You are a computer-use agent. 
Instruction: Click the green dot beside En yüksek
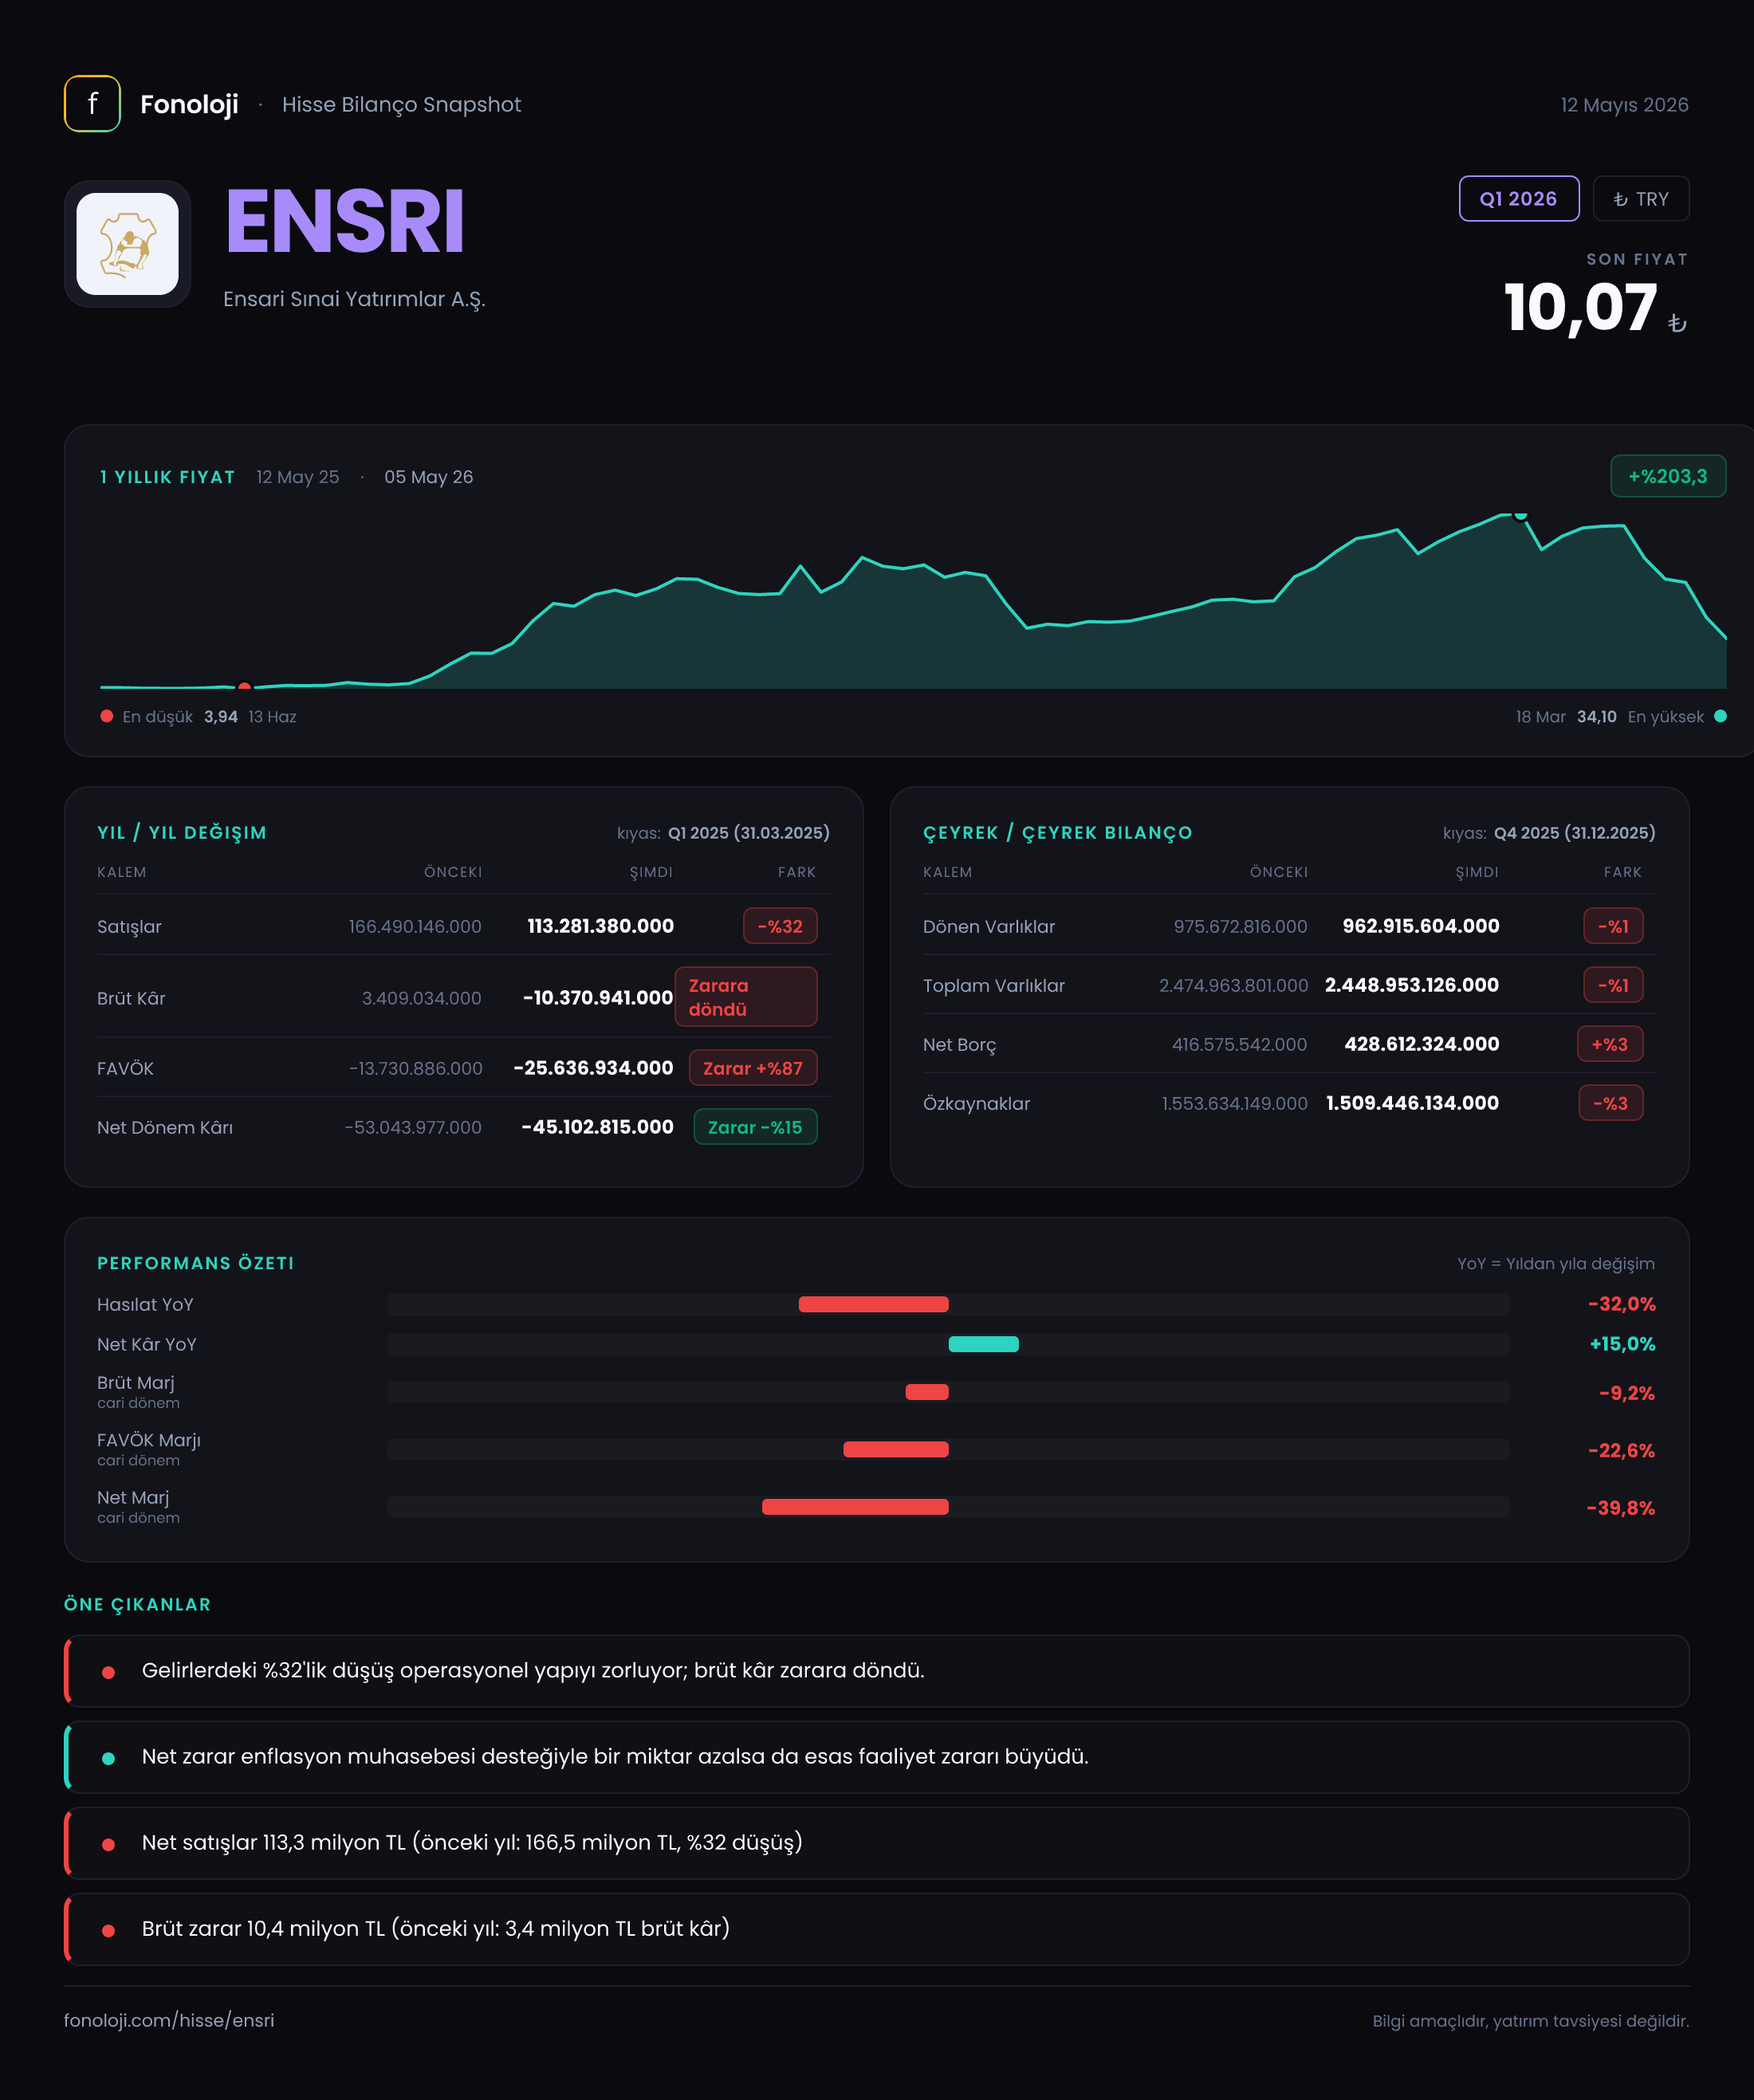click(1720, 716)
